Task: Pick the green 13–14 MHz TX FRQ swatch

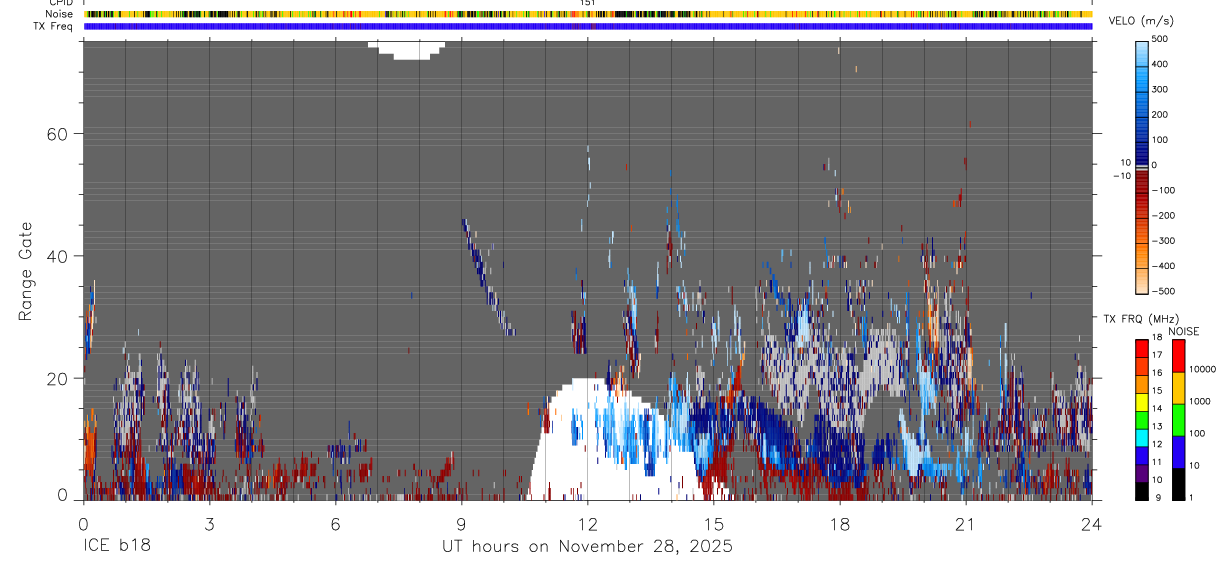Action: point(1142,418)
